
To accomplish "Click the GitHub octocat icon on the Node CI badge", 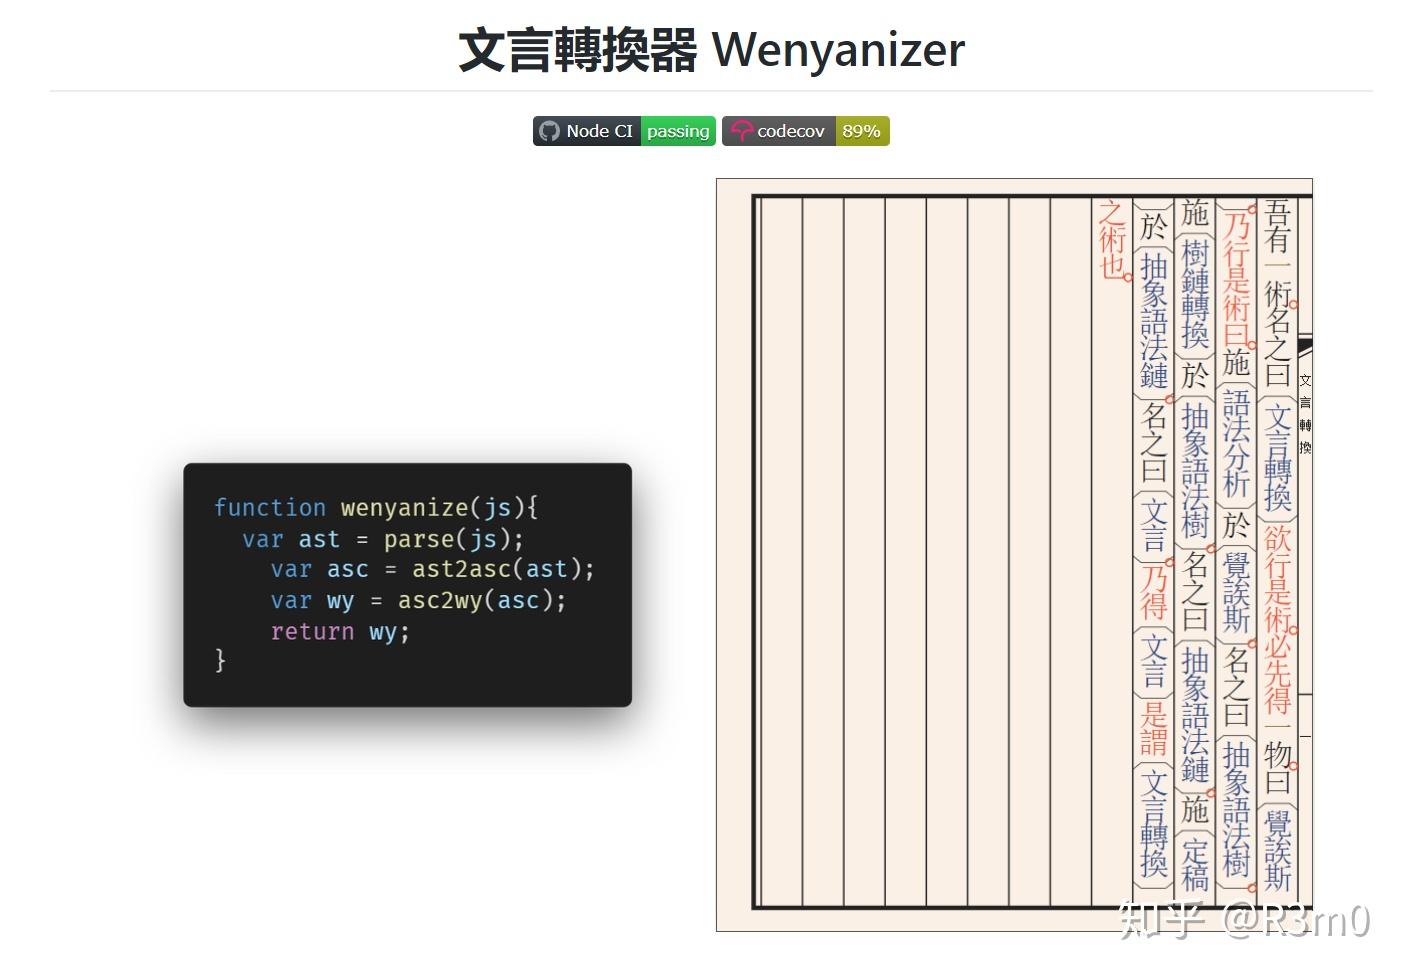I will 551,130.
